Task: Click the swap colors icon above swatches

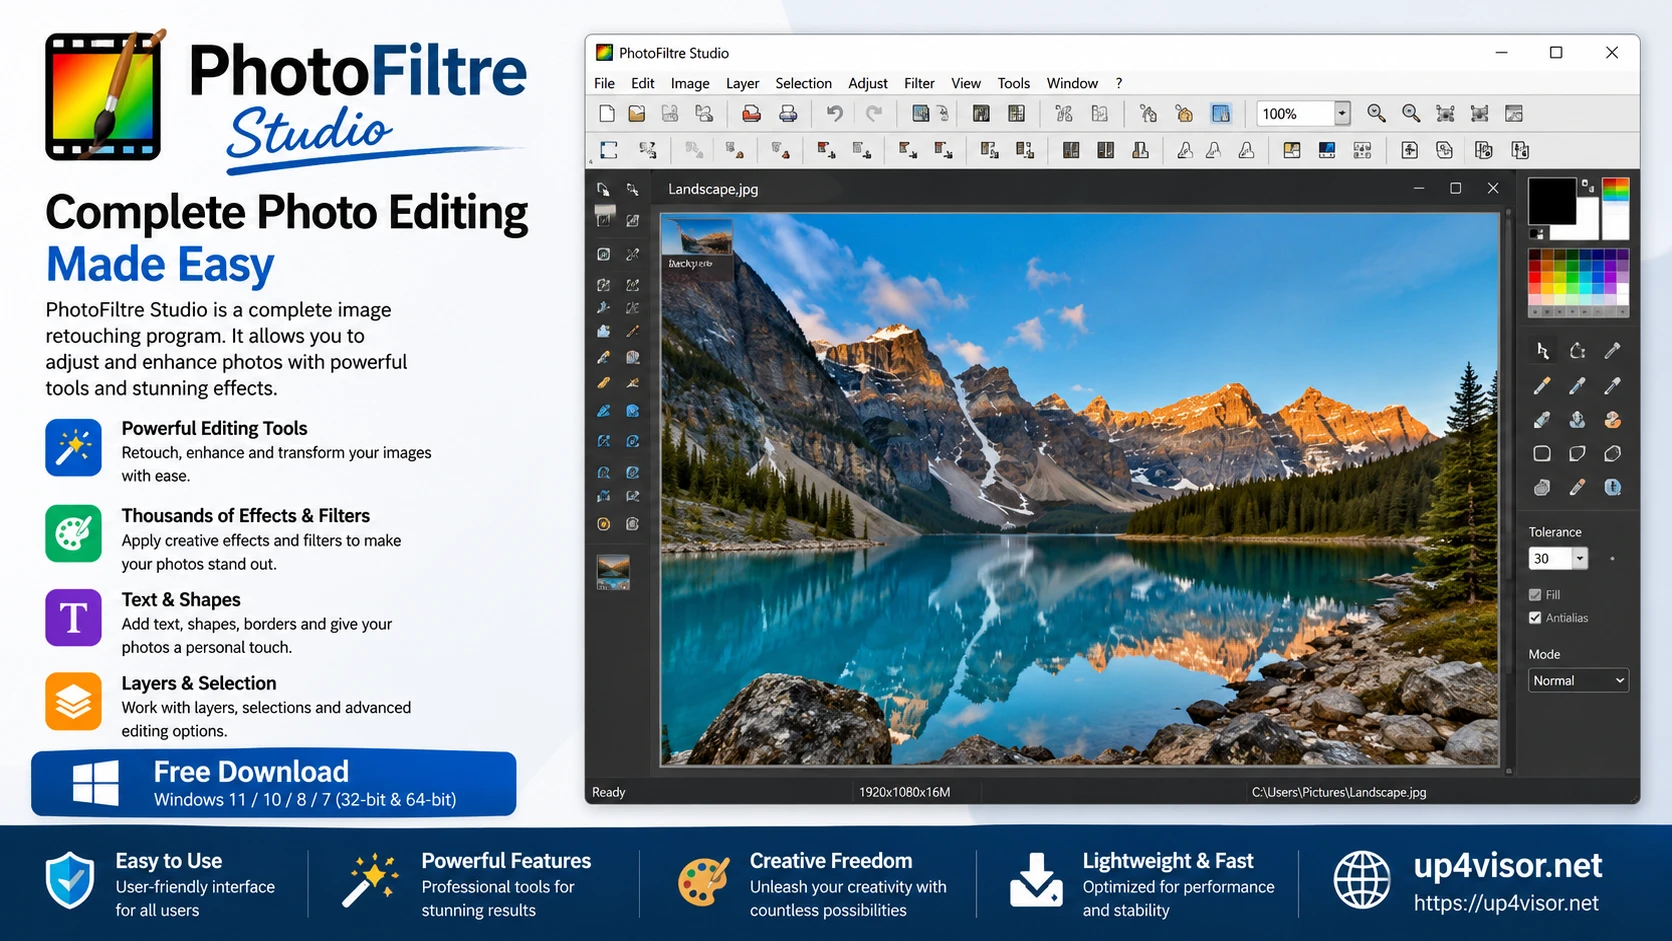Action: (x=1587, y=185)
